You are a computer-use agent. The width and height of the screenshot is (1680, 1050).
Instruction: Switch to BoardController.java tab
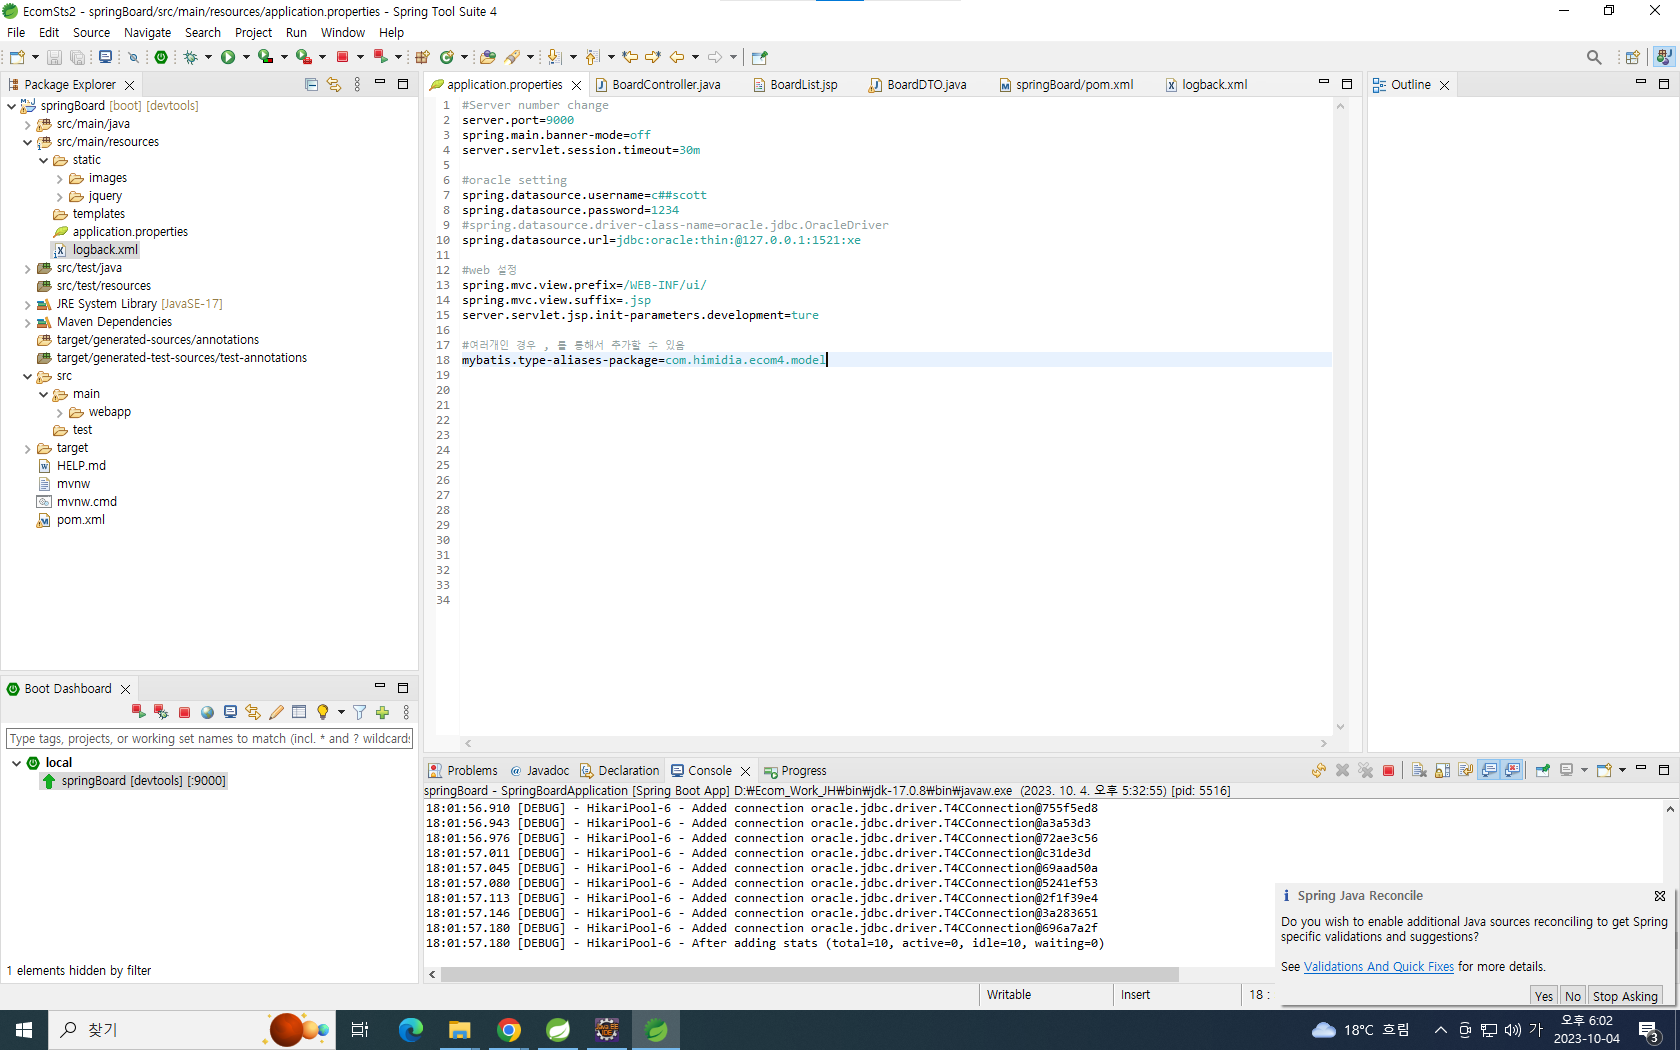click(x=665, y=85)
